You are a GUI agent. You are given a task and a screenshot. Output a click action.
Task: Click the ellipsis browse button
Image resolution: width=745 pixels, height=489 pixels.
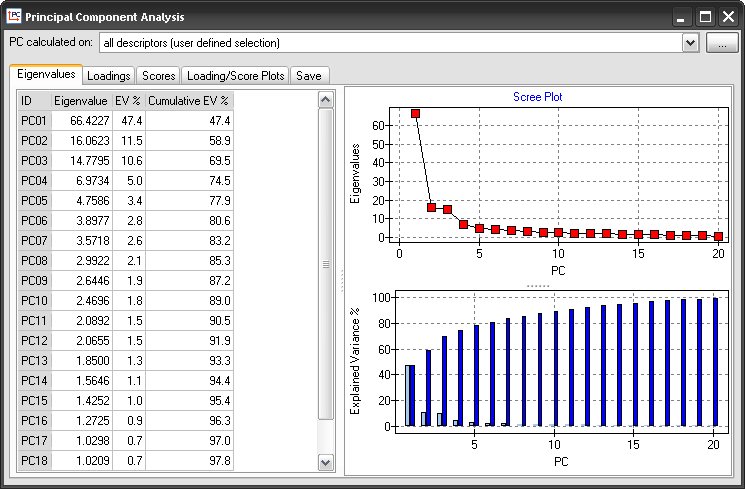point(721,43)
